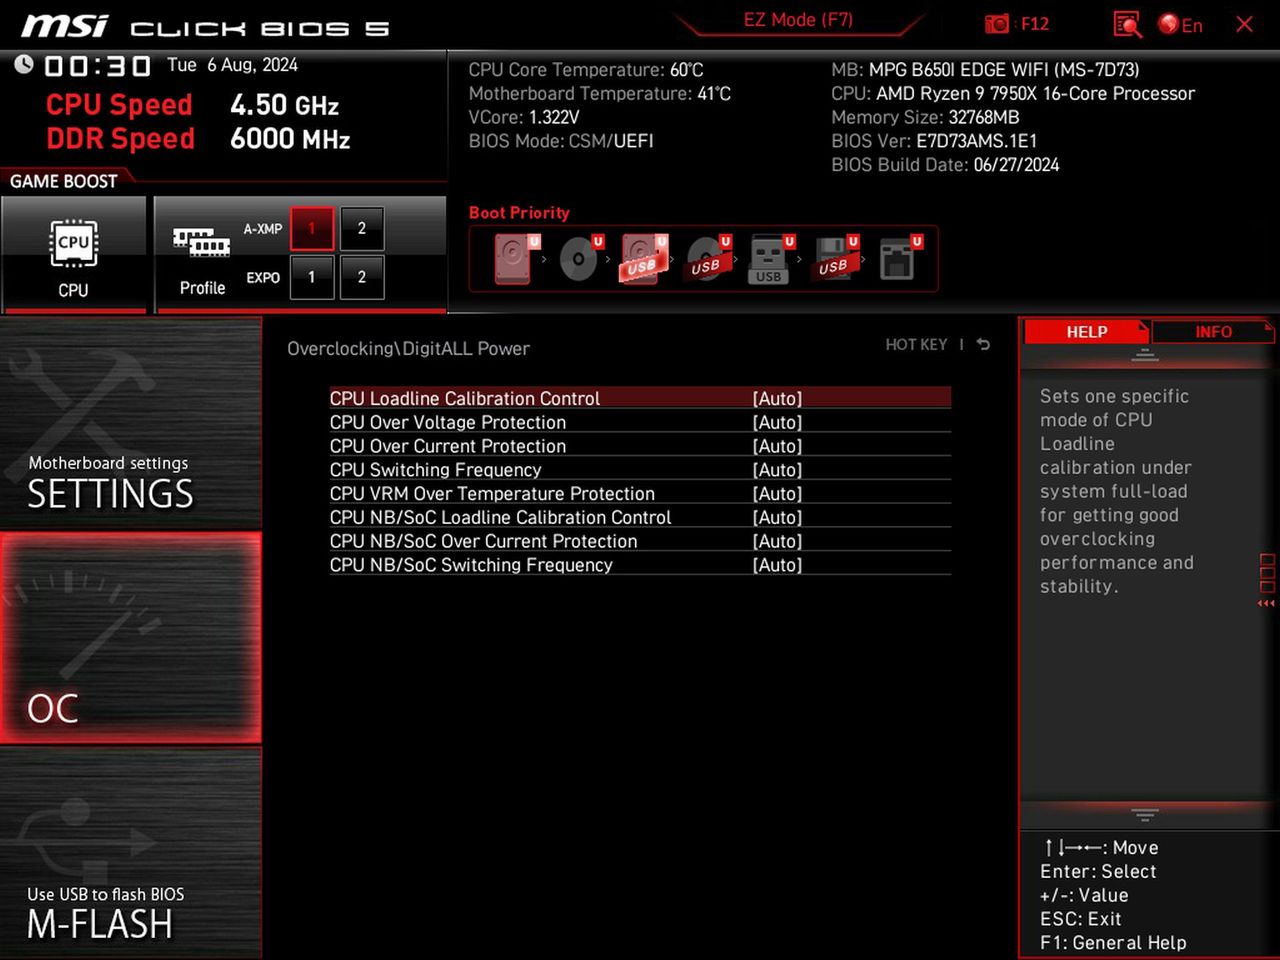Open the Motherboard SETTINGS section
The width and height of the screenshot is (1280, 960).
[x=131, y=423]
